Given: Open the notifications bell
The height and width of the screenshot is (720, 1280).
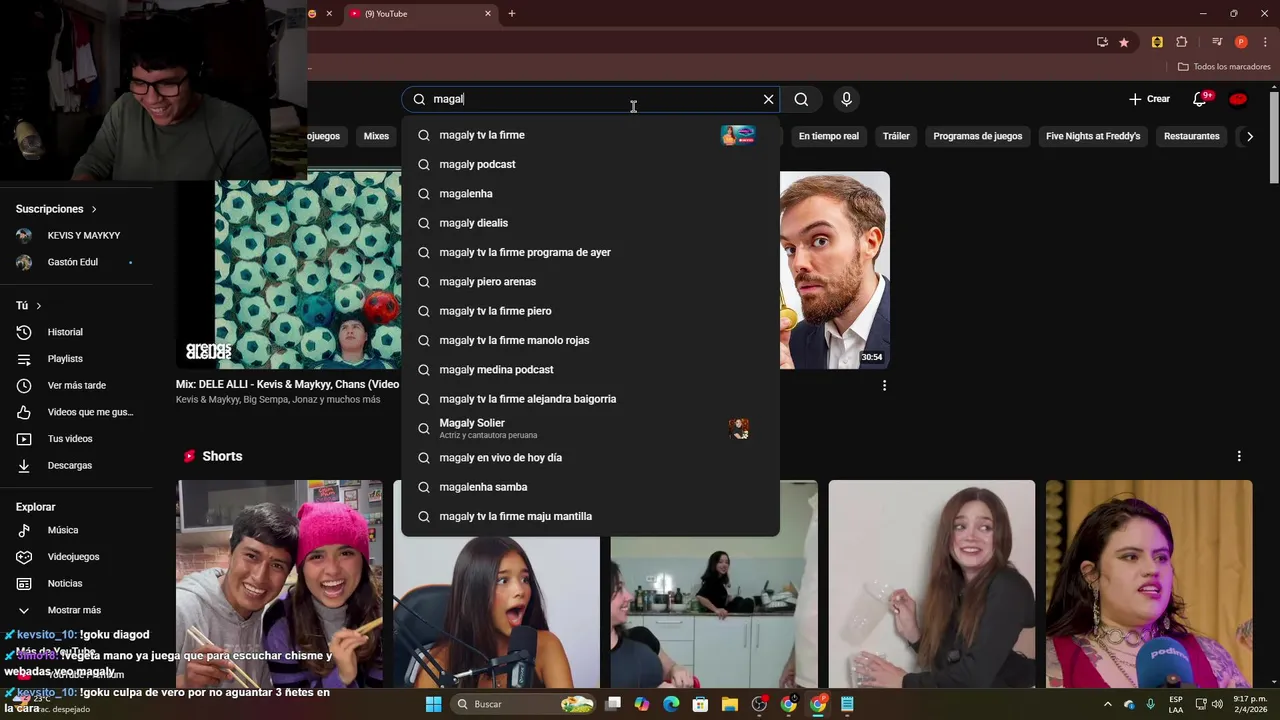Looking at the screenshot, I should [x=1200, y=99].
